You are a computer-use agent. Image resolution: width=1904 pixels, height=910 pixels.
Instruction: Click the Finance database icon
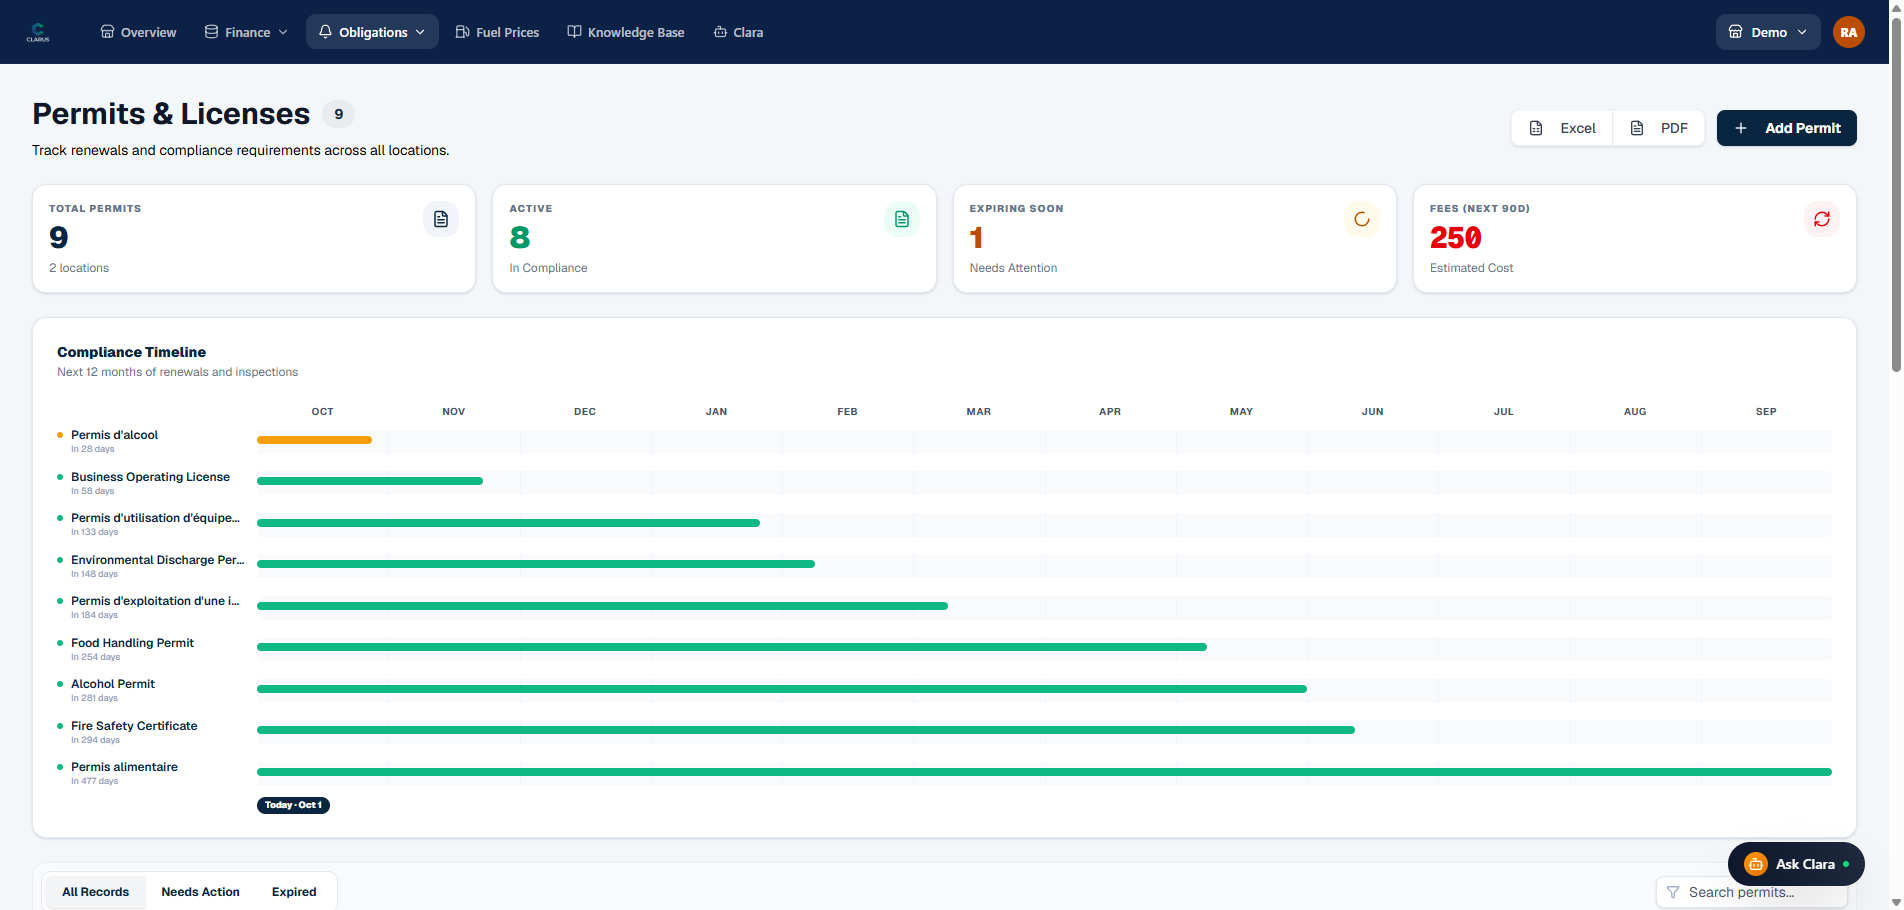[211, 32]
